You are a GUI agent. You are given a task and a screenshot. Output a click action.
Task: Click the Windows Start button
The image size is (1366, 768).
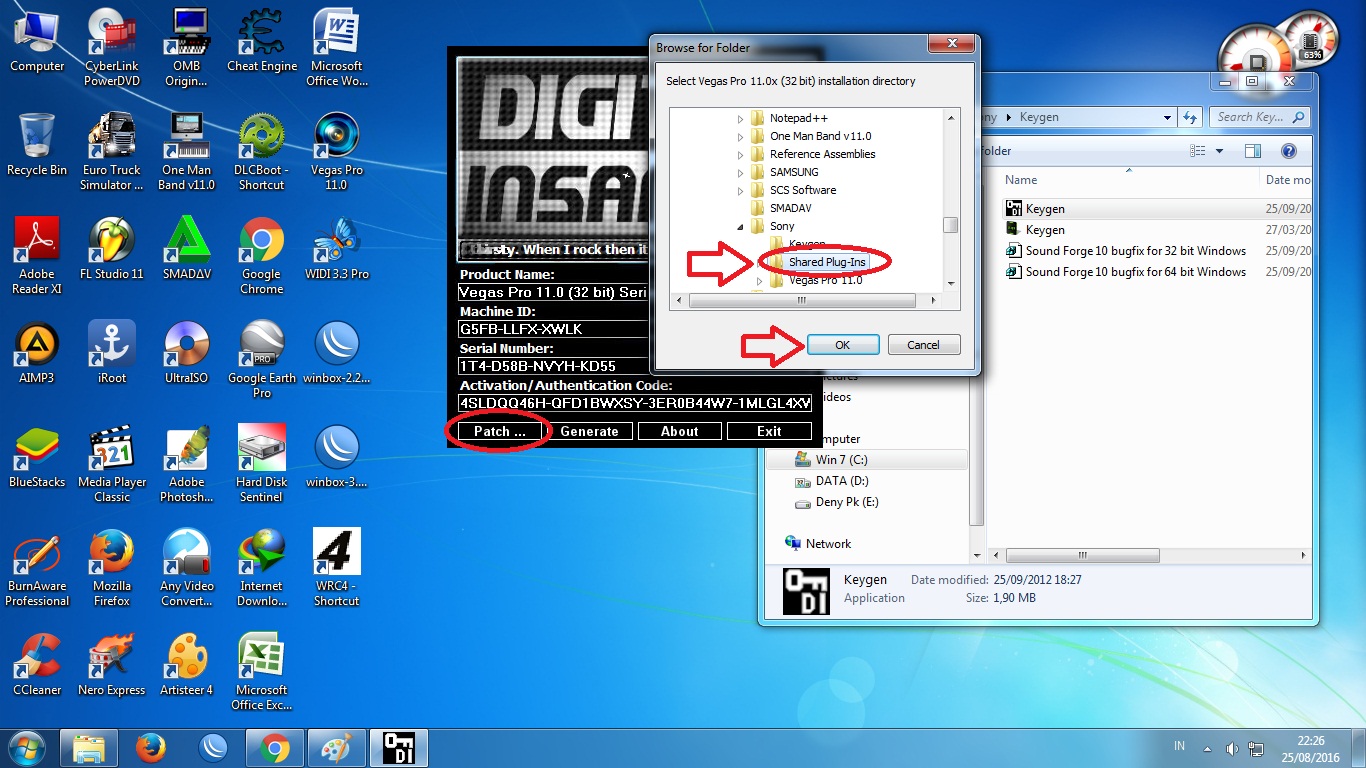coord(25,747)
